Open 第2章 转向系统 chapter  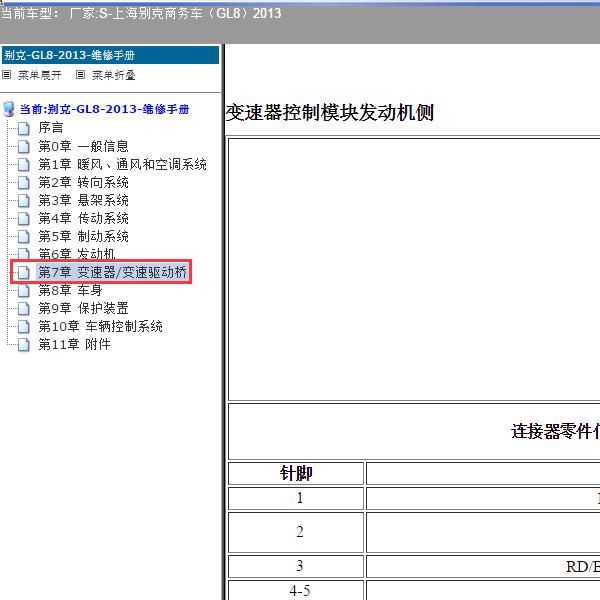(83, 183)
